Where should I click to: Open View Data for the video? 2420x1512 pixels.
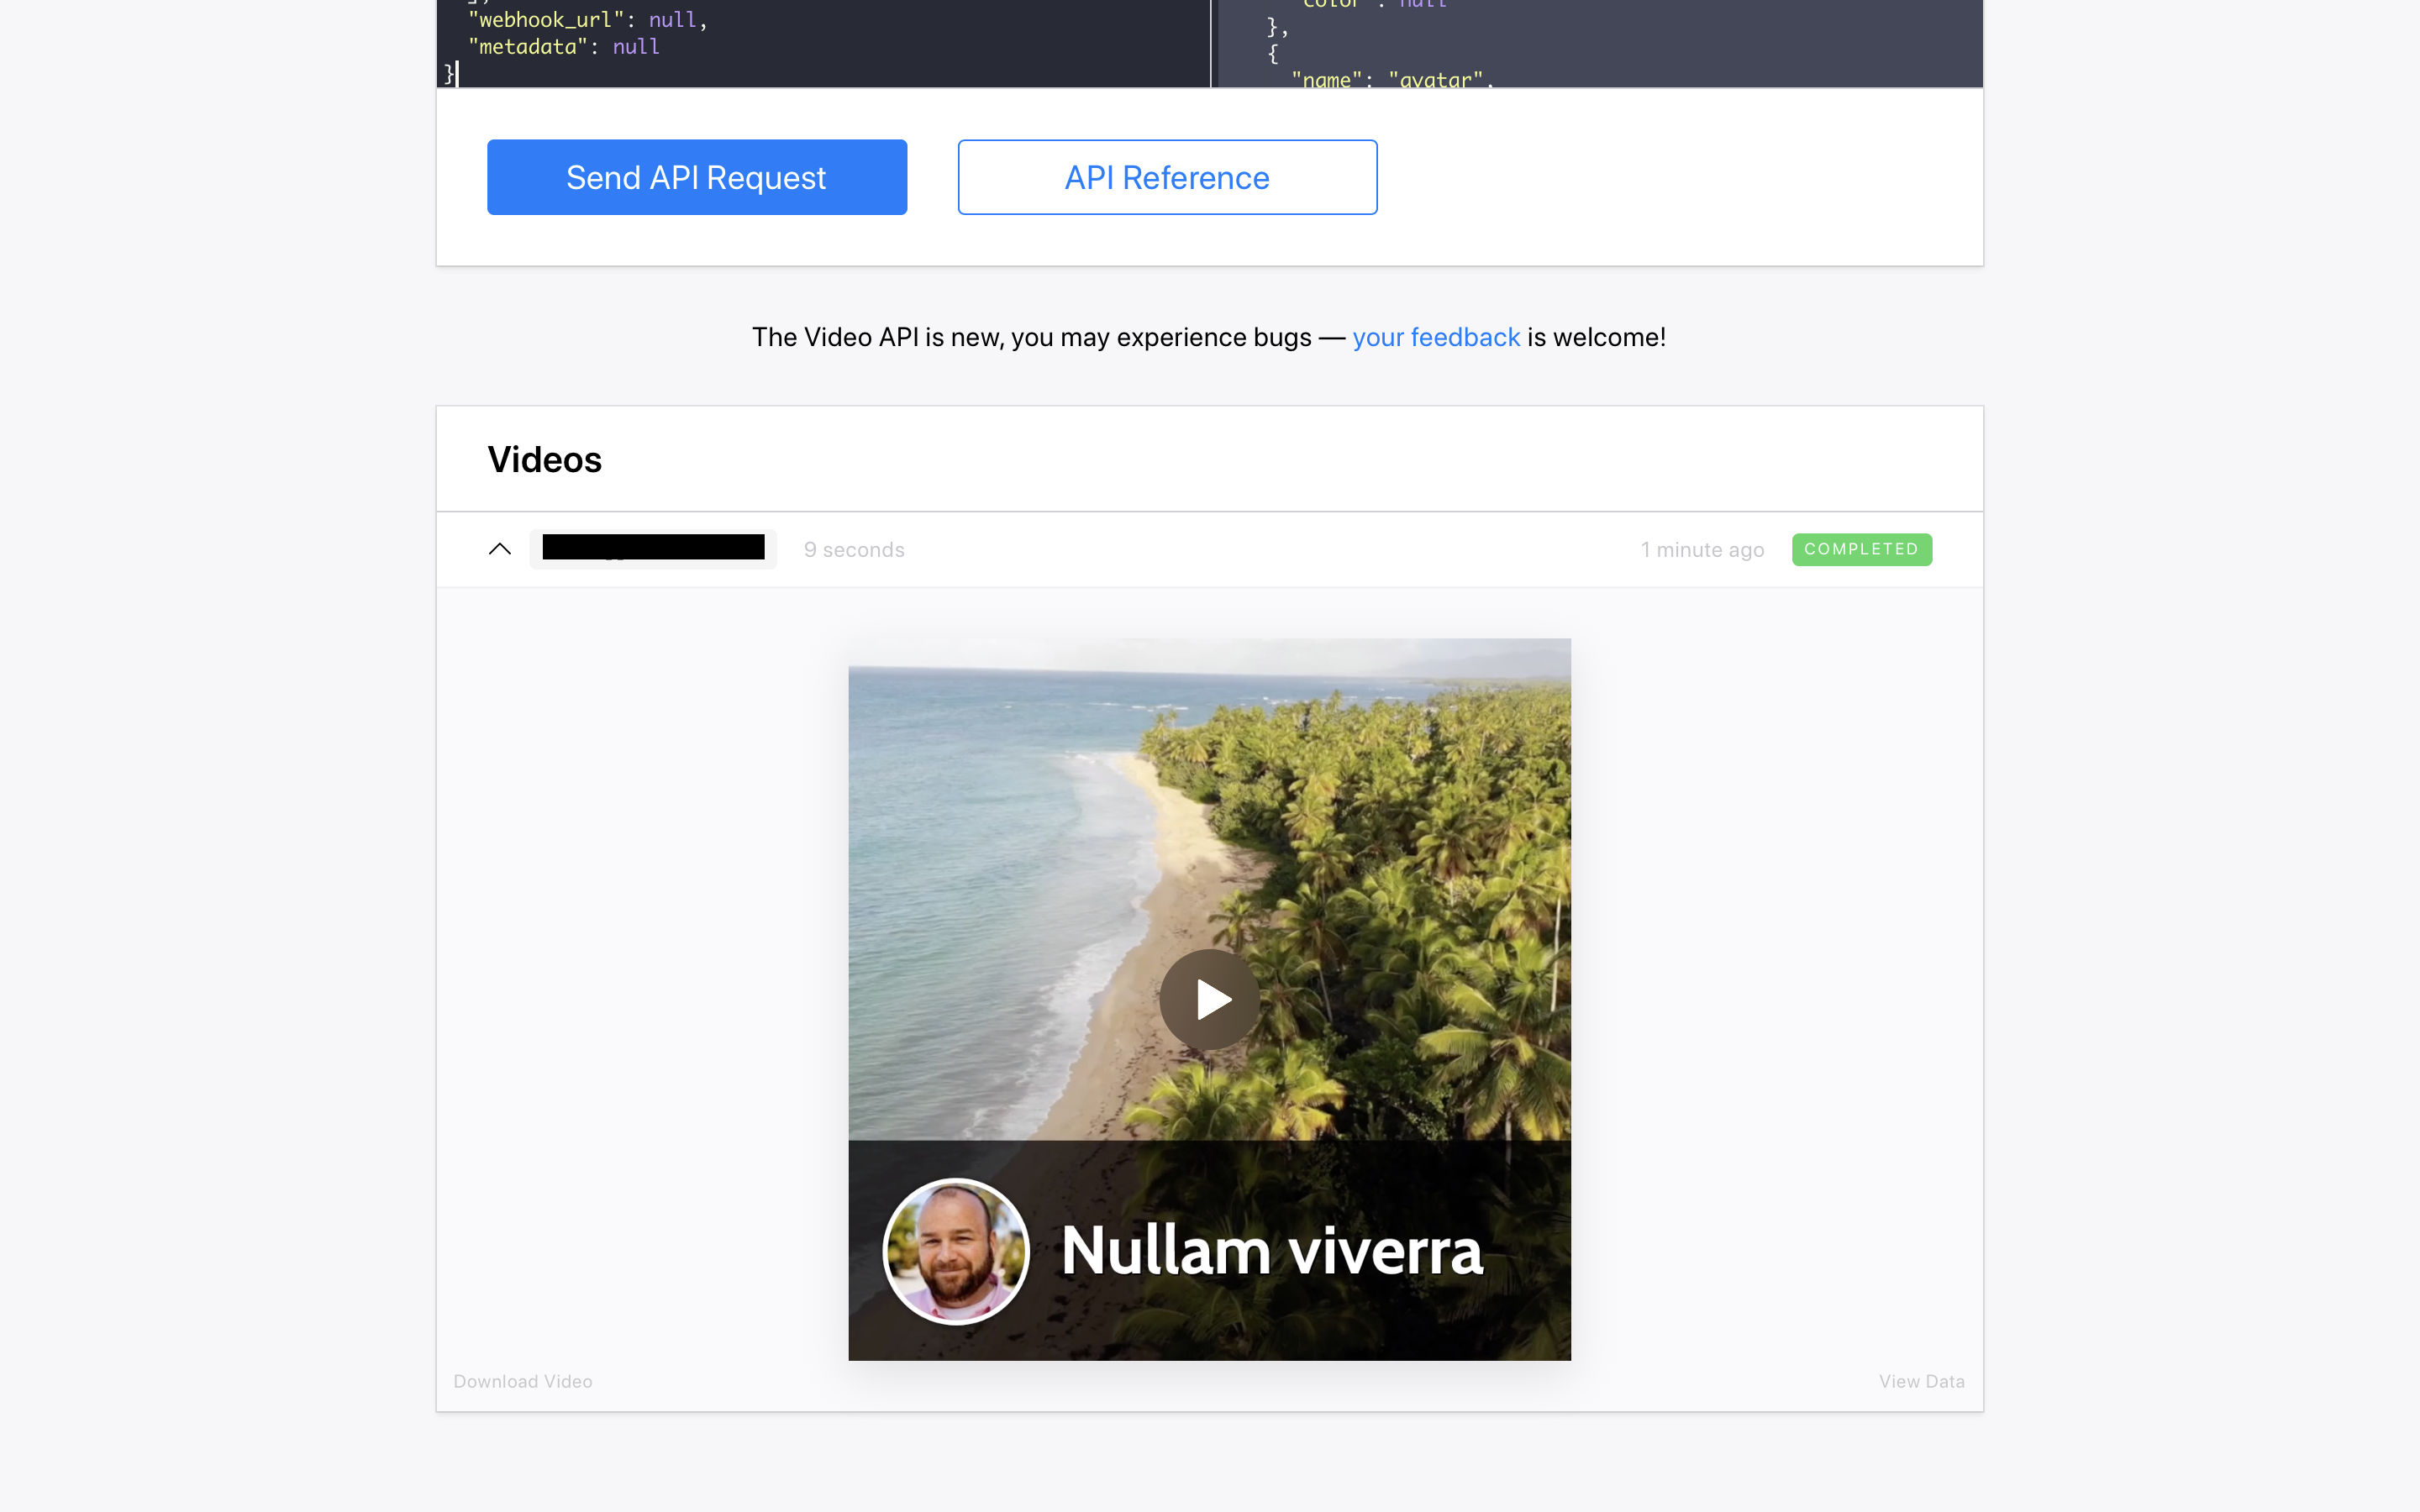[1921, 1381]
